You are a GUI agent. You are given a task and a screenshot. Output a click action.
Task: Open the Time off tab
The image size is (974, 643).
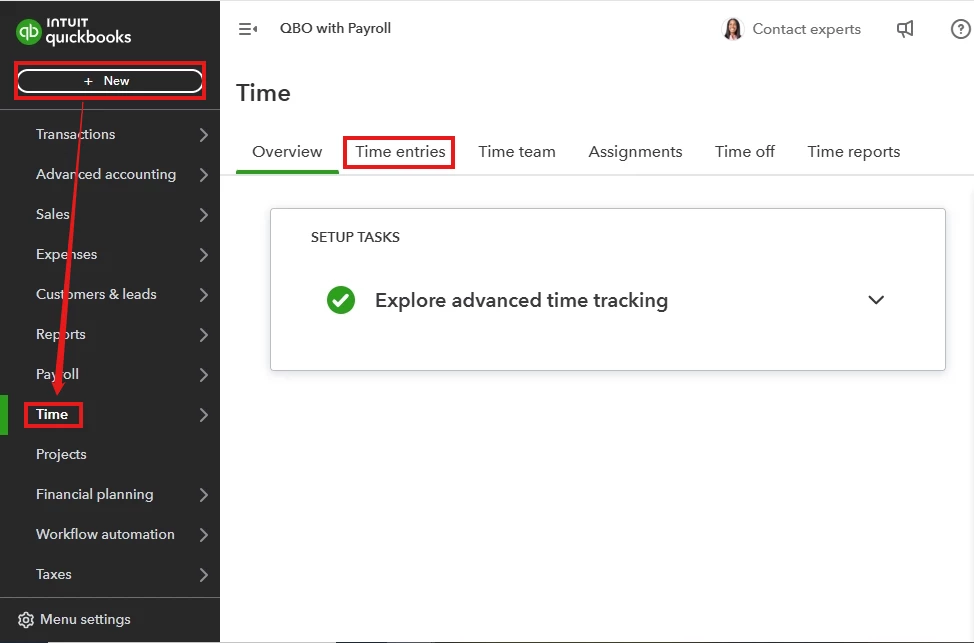coord(745,152)
